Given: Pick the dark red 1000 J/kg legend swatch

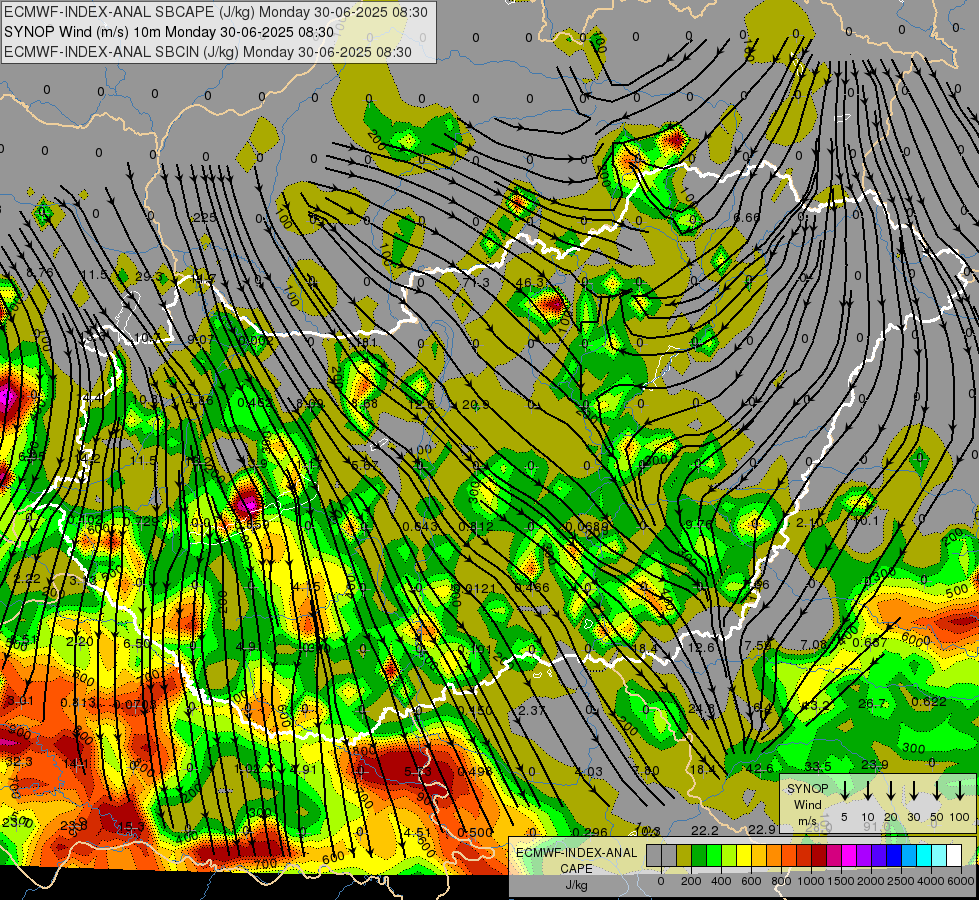Looking at the screenshot, I should click(x=819, y=855).
